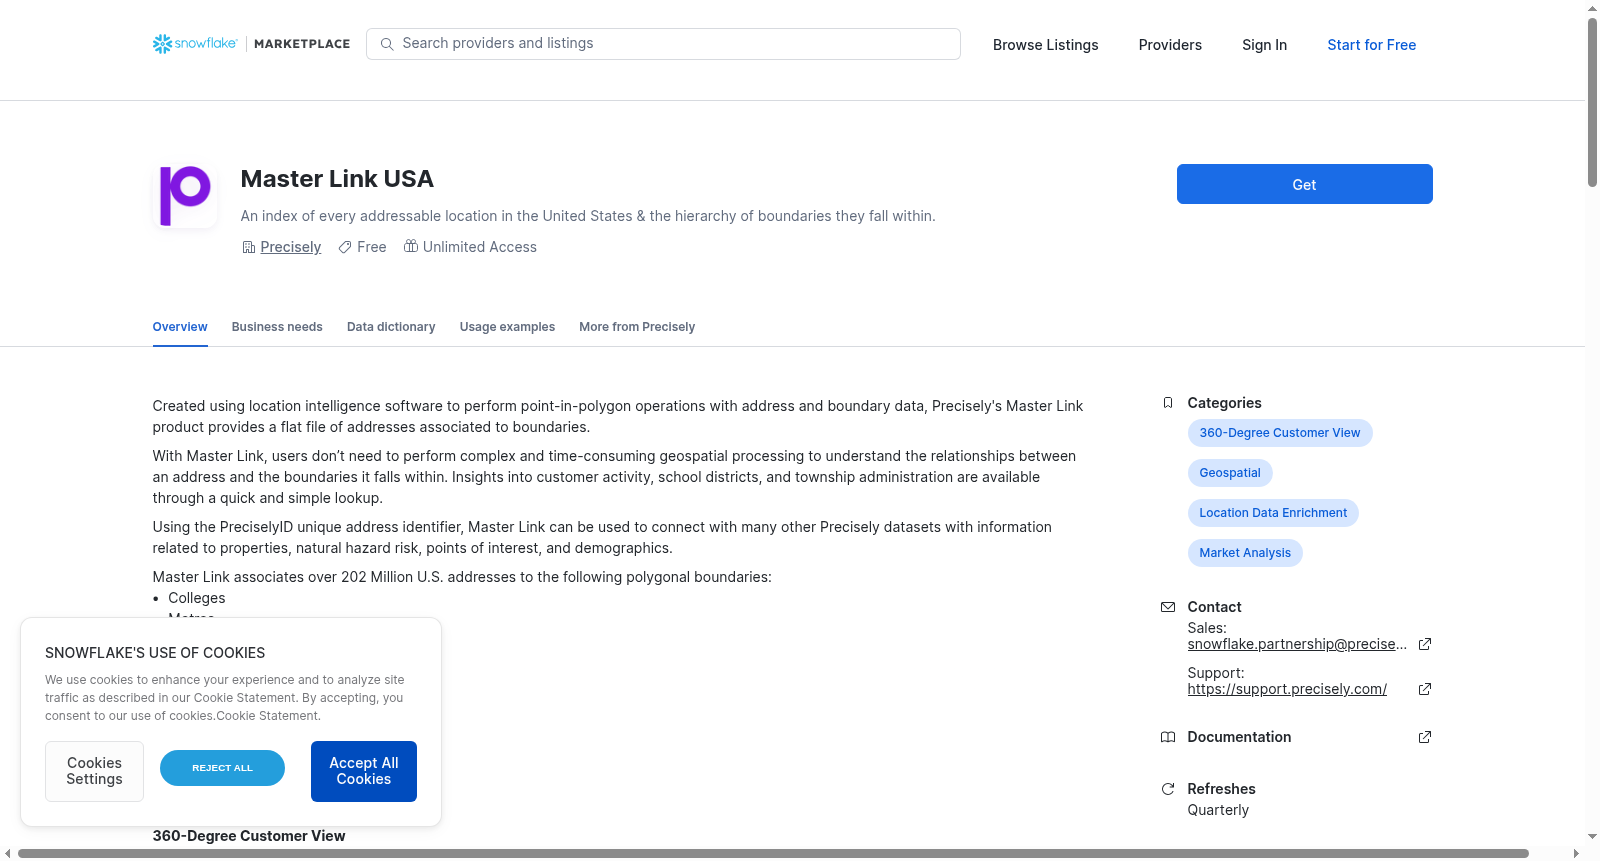Screen dimensions: 1600x861
Task: Select the Overview tab
Action: (180, 327)
